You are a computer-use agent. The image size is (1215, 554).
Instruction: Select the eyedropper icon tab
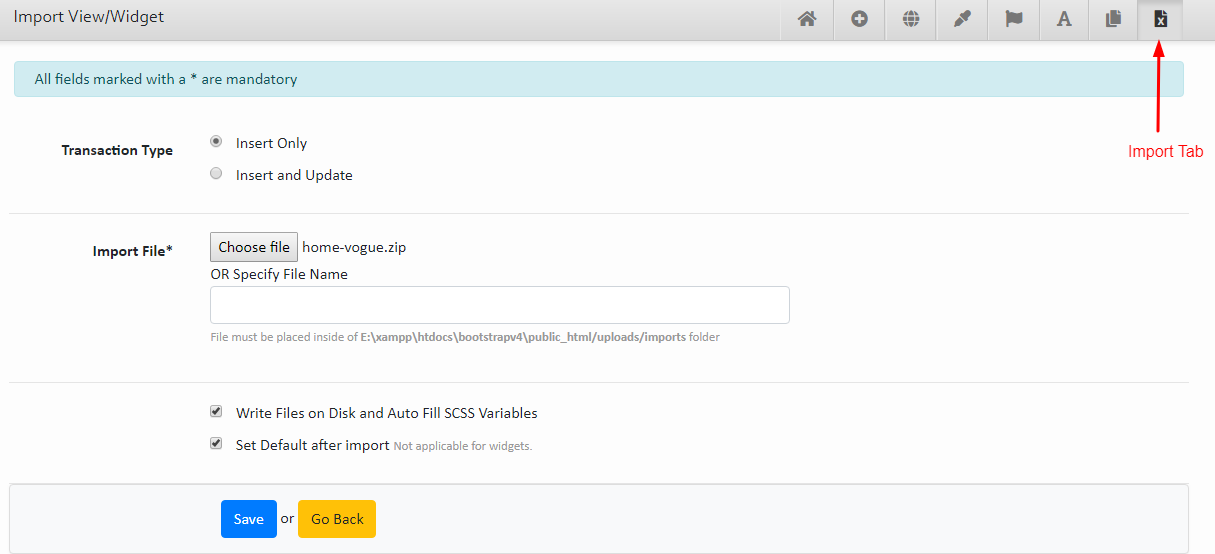tap(962, 19)
